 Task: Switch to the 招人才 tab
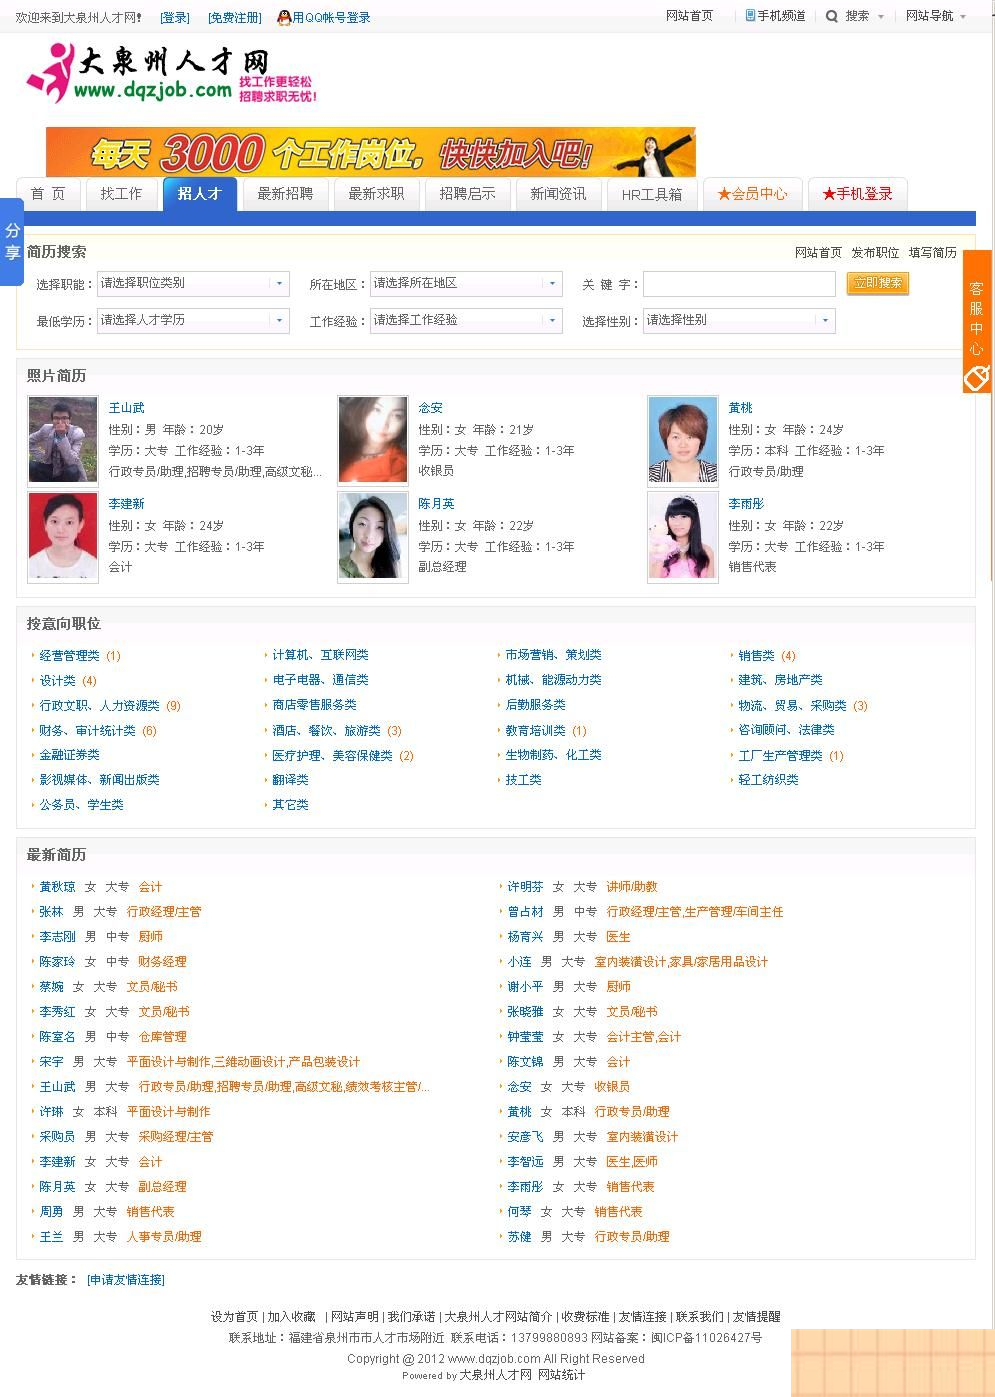tap(199, 193)
